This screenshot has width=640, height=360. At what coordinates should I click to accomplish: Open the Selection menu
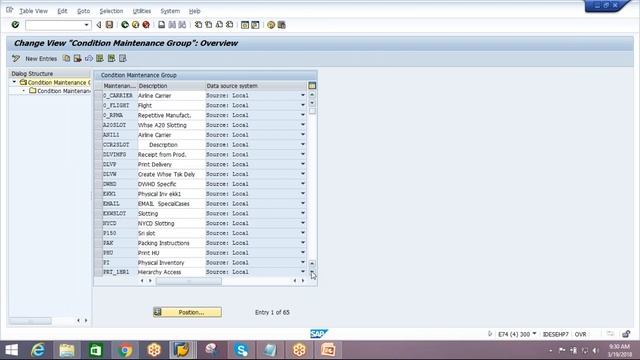pyautogui.click(x=111, y=11)
